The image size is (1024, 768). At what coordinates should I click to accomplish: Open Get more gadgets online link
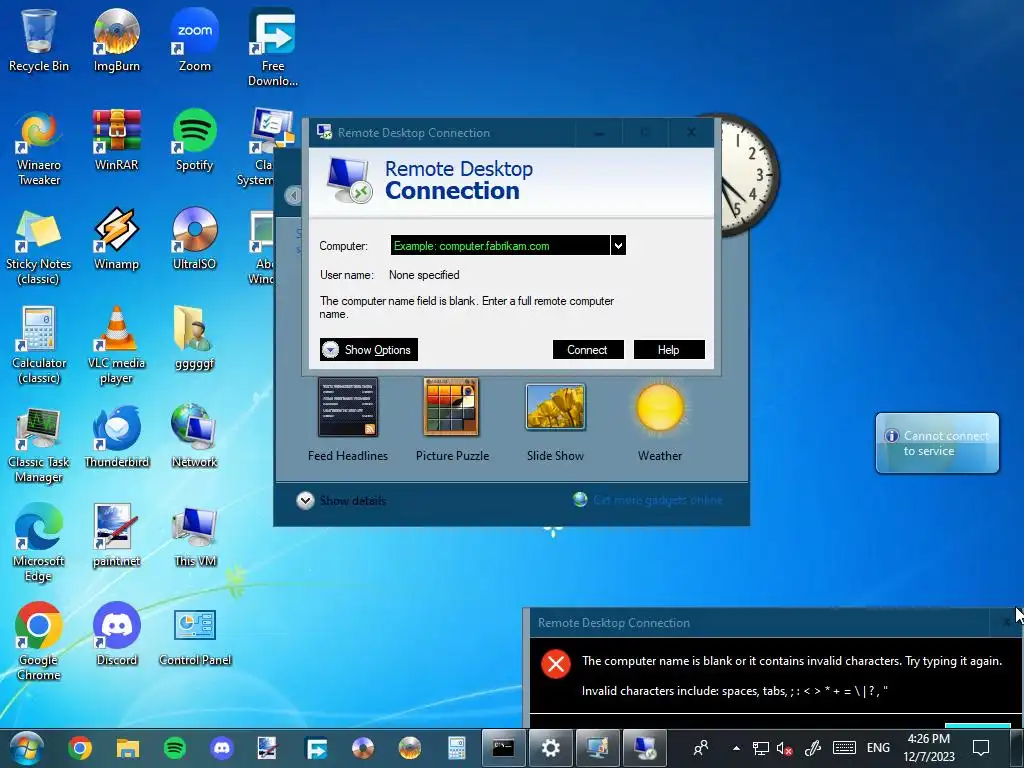(x=648, y=500)
